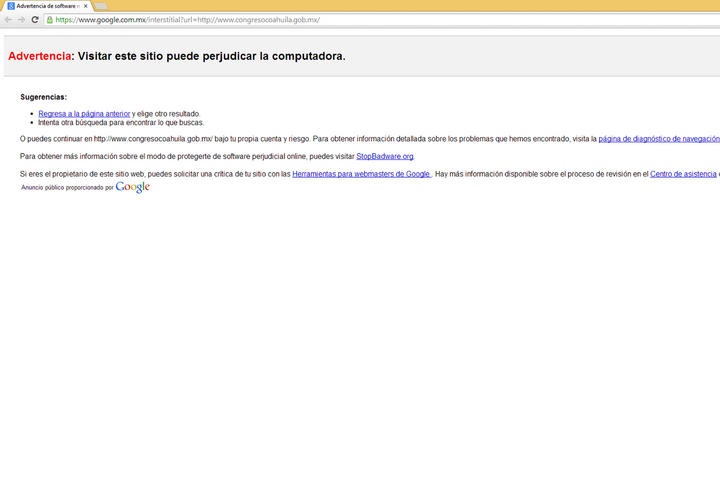Click the browser Forward arrow button
The width and height of the screenshot is (720, 480).
pyautogui.click(x=21, y=19)
